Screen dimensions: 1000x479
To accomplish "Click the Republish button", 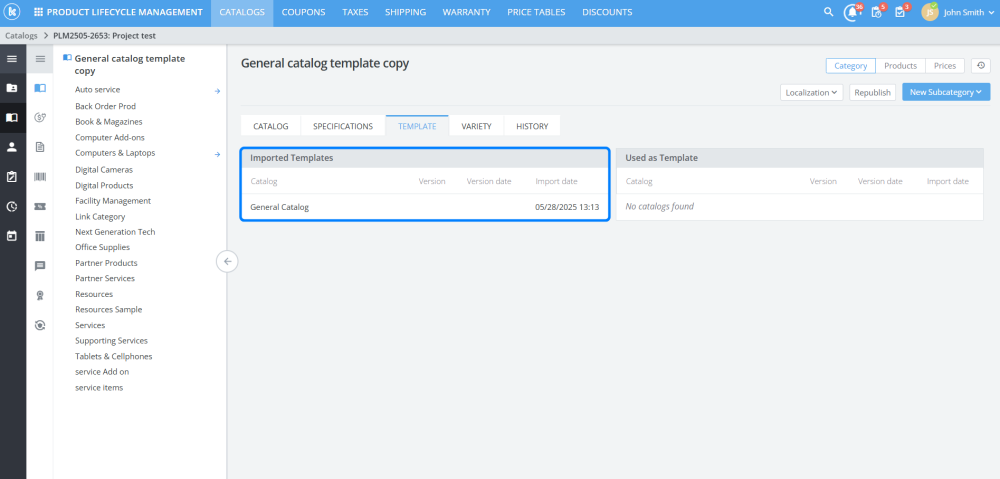I will pos(872,92).
